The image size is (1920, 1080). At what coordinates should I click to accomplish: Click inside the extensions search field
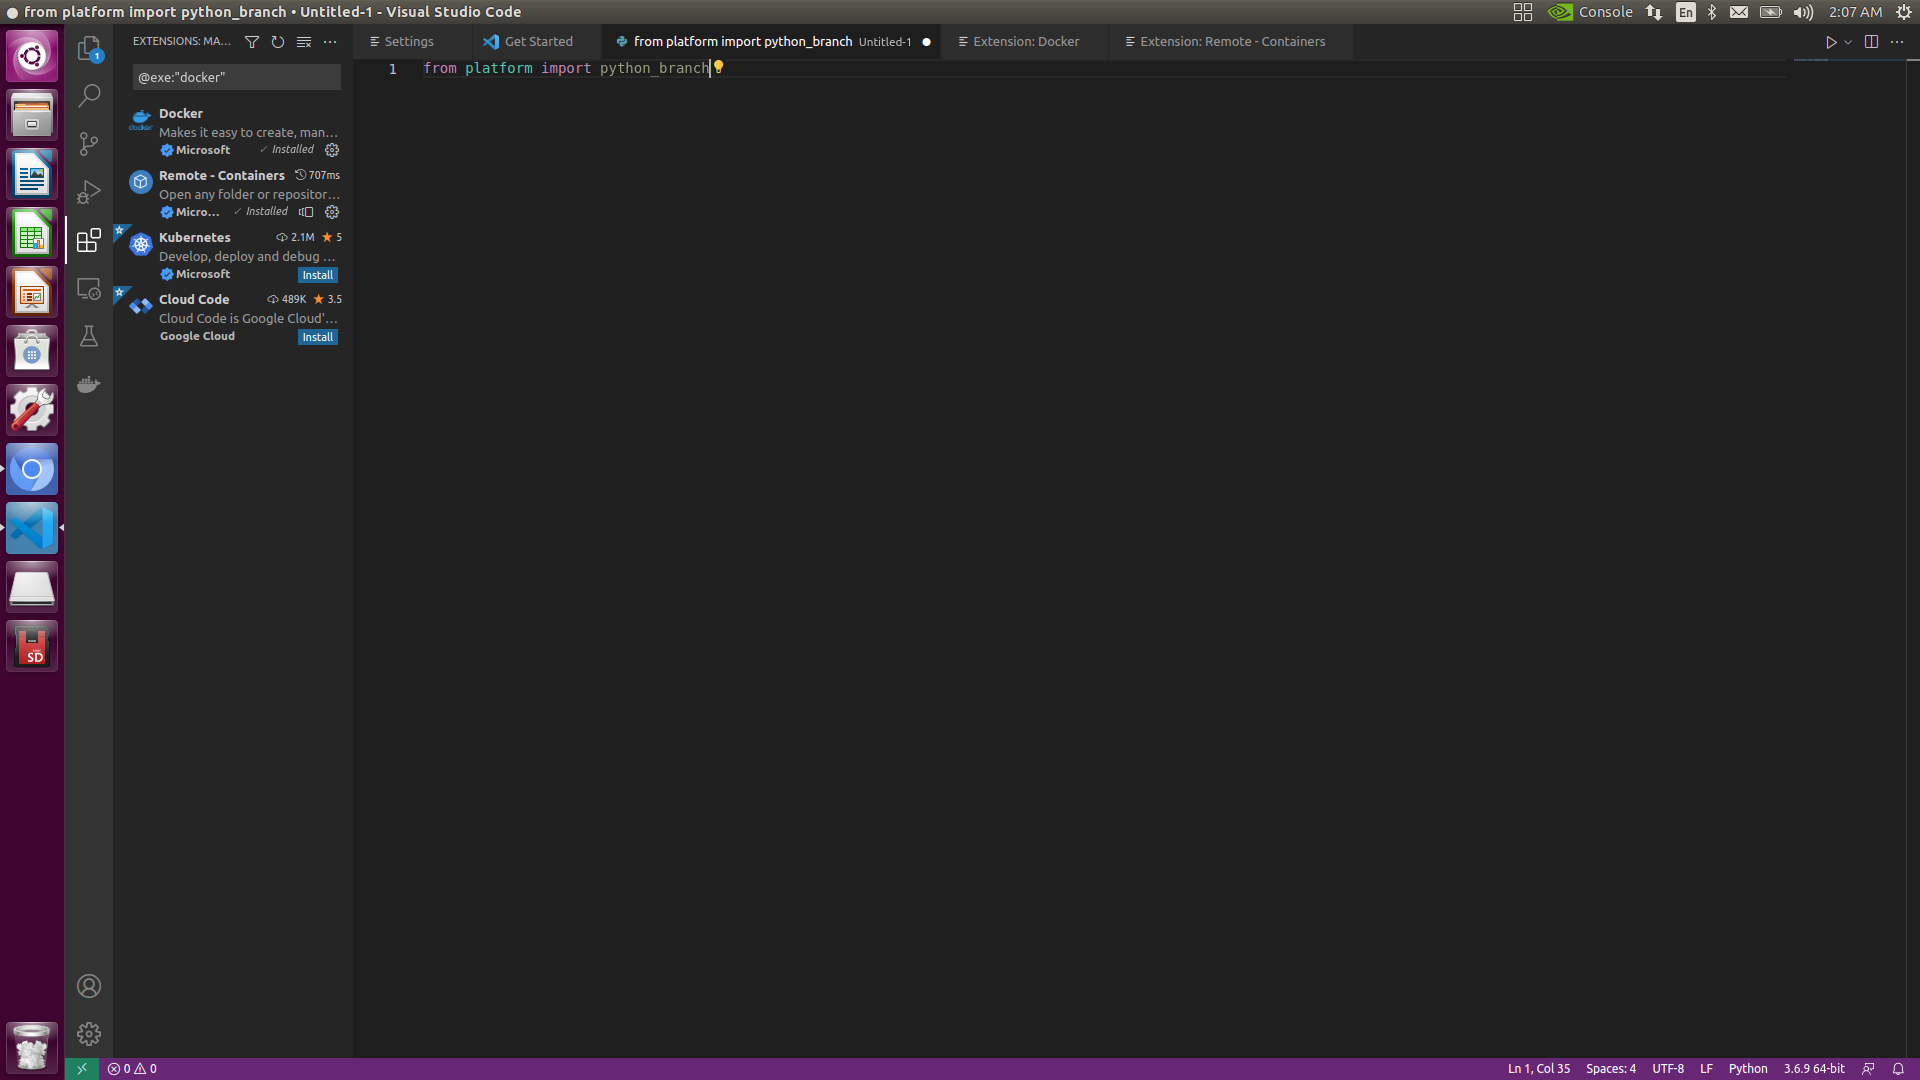pos(235,77)
